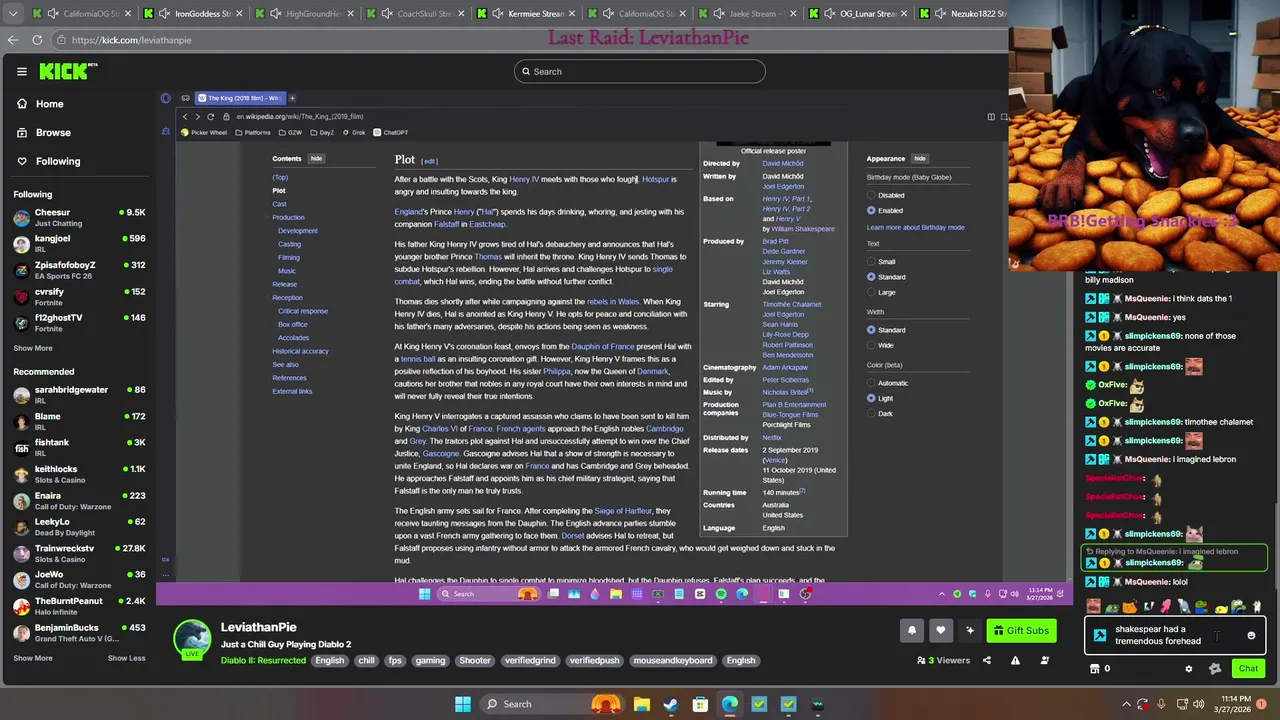Toggle notification bell for LeviathanPie
This screenshot has height=720, width=1280.
911,630
